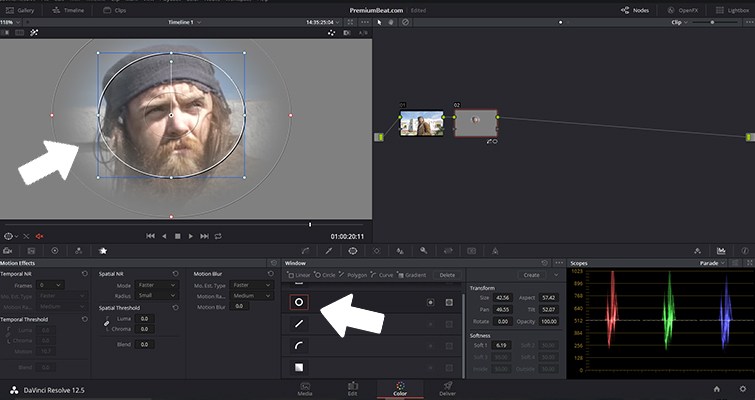The image size is (755, 400).
Task: Click the Delete window button
Action: coord(446,275)
